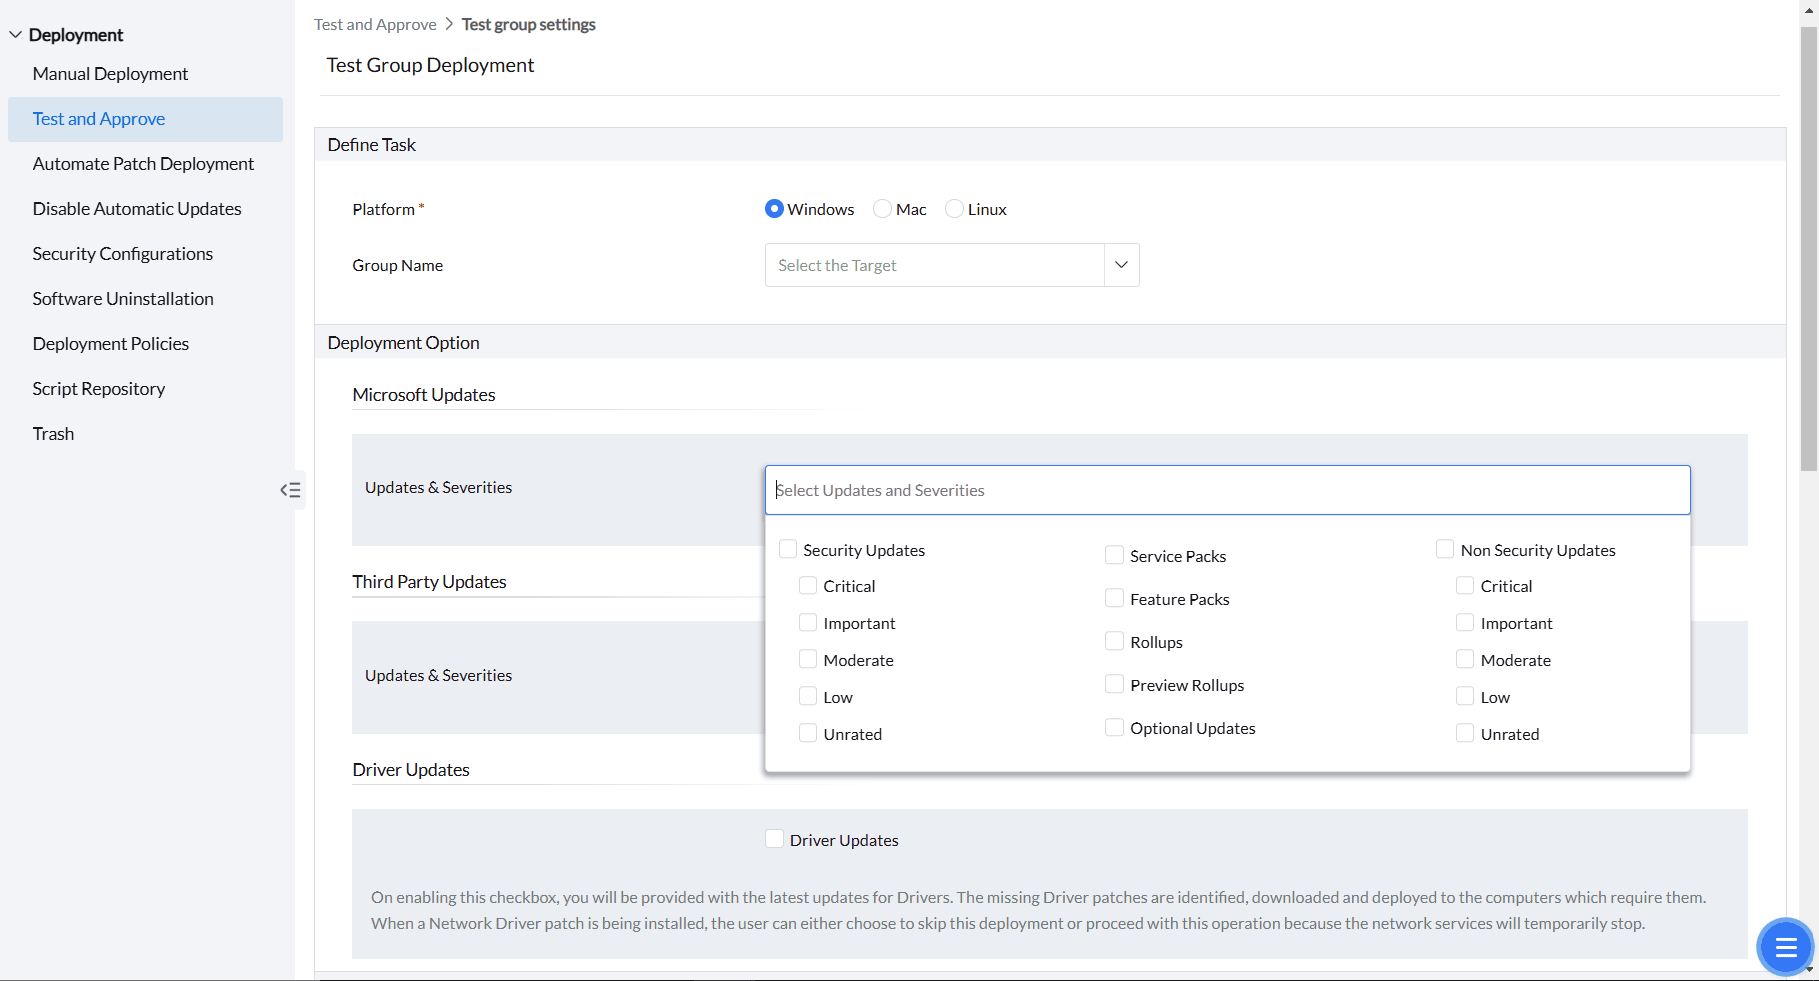Click the vertical page scrollbar
1819x981 pixels.
pyautogui.click(x=1808, y=250)
